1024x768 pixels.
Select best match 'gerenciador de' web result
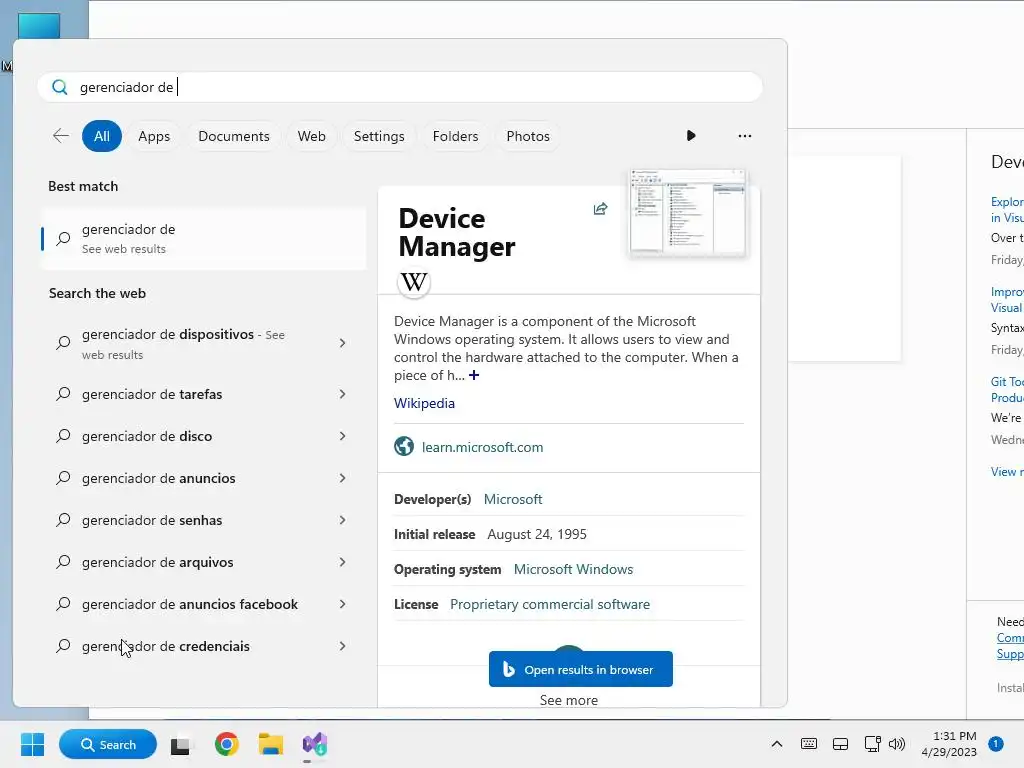click(x=203, y=238)
